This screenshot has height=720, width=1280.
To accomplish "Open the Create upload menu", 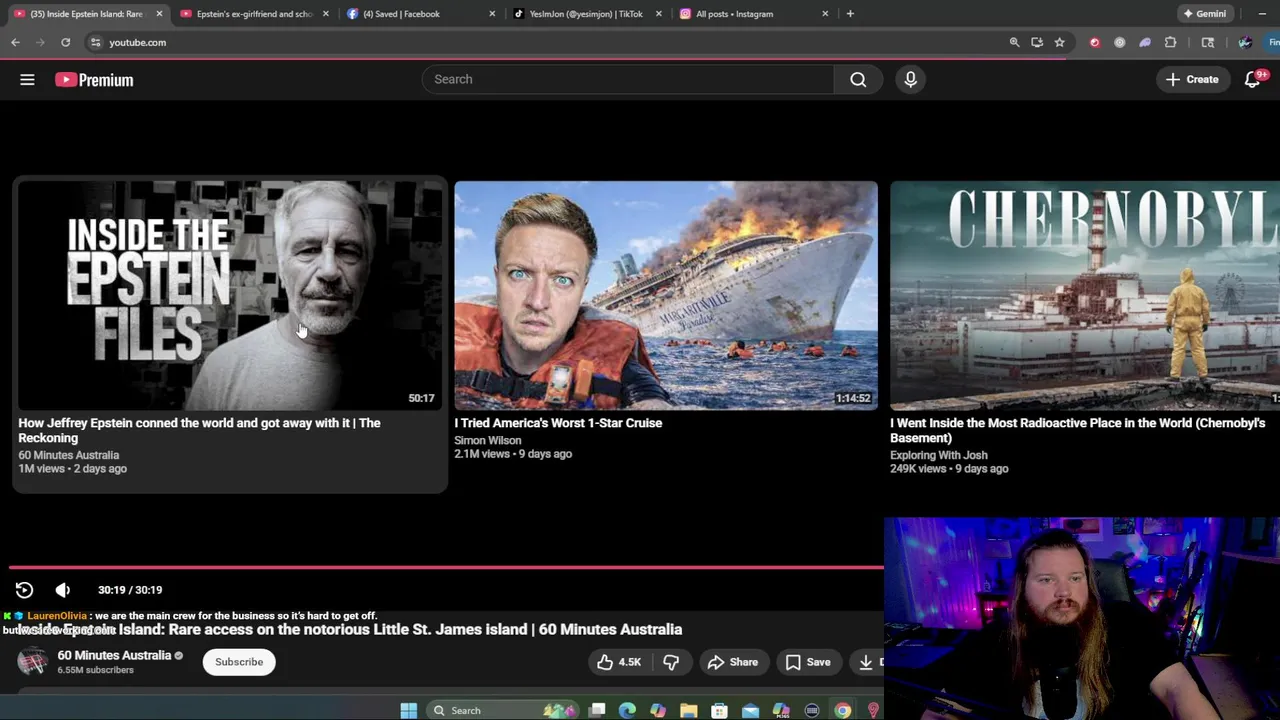I will click(x=1192, y=79).
